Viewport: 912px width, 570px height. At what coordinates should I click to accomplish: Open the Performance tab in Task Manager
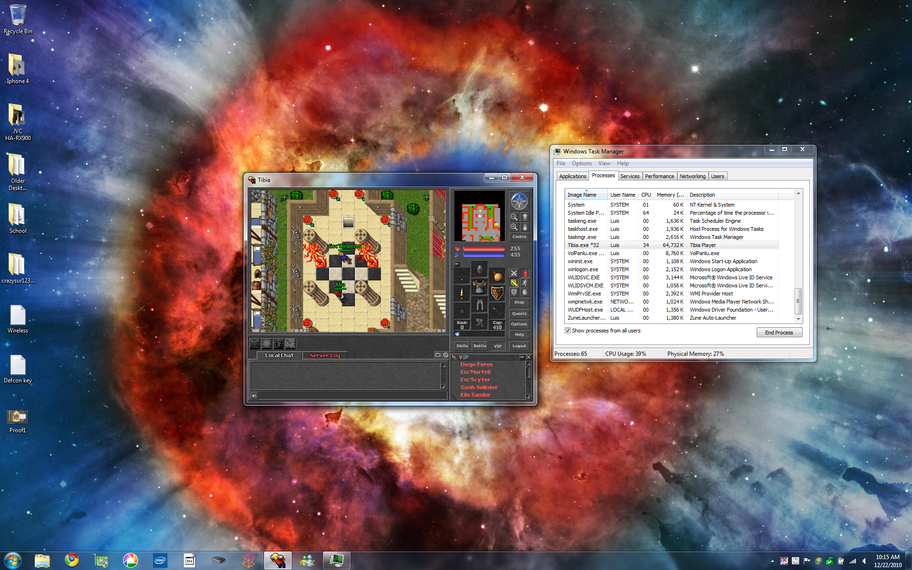(659, 176)
